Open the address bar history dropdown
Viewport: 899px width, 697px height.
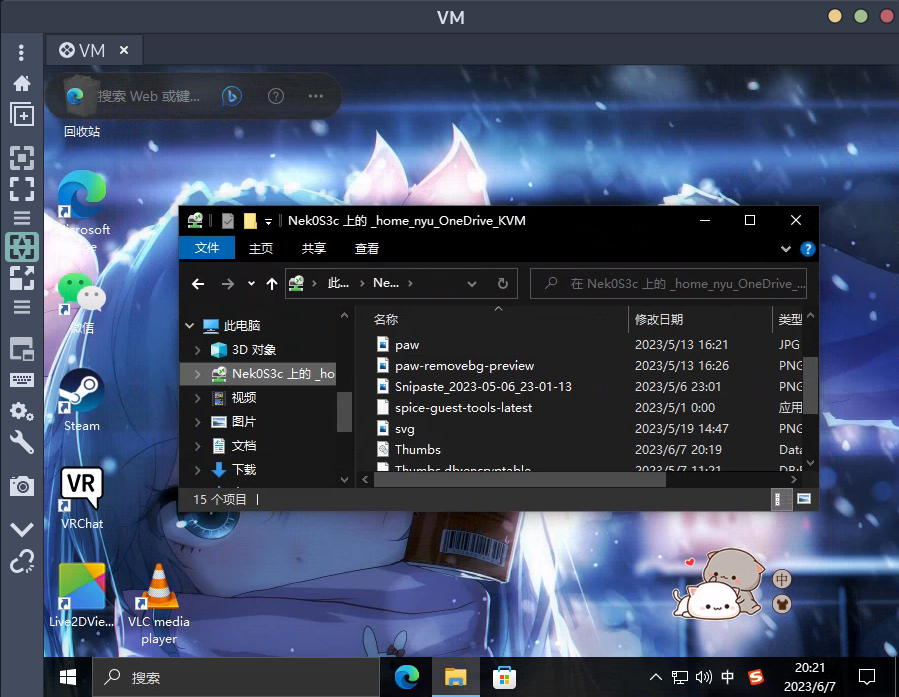tap(471, 284)
